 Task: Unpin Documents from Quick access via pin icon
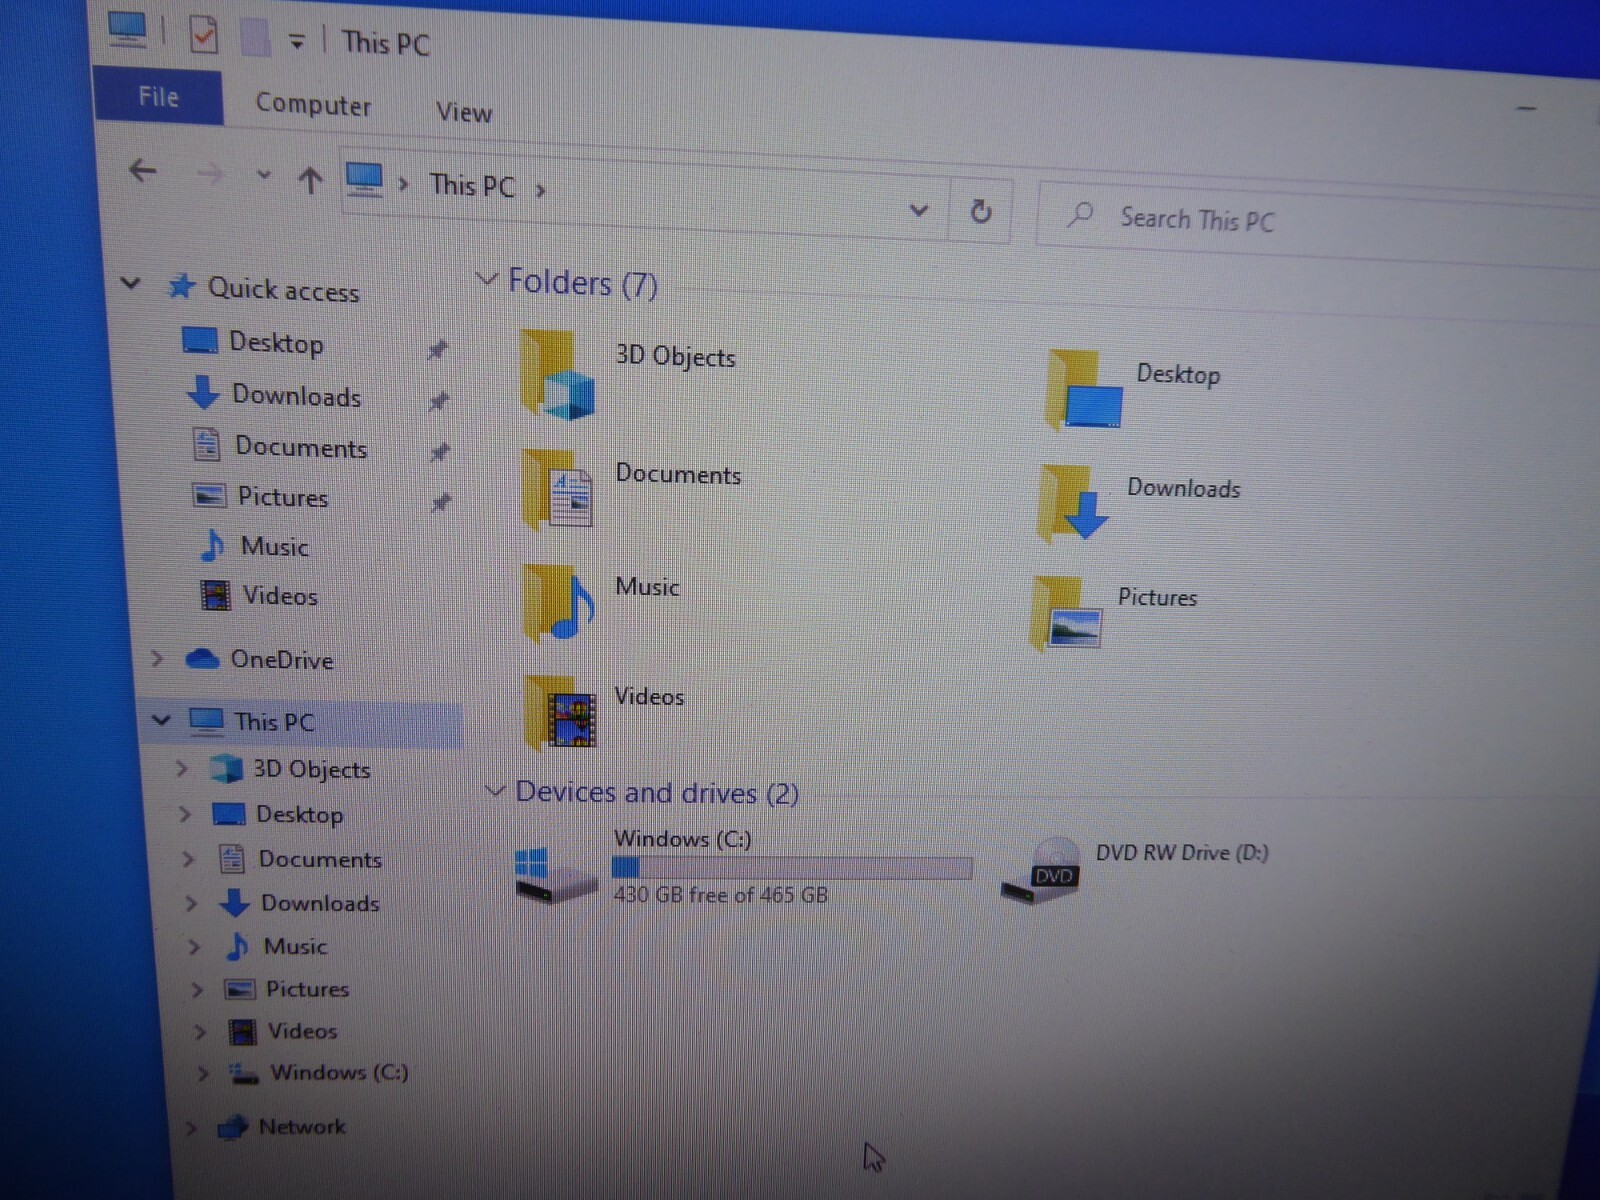[439, 452]
